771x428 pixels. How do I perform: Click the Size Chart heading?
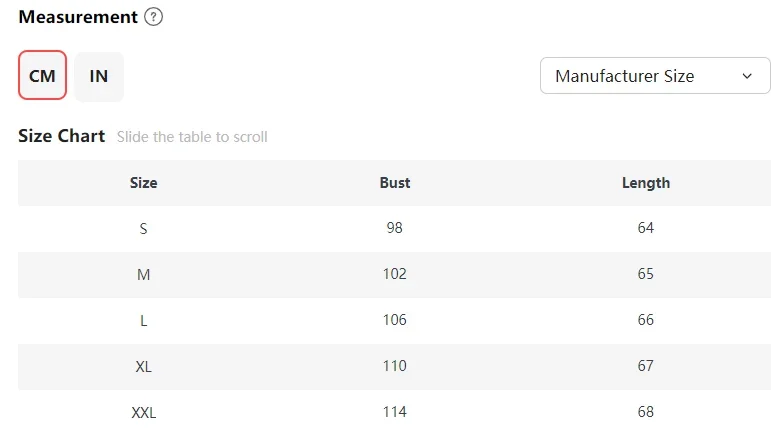click(62, 136)
